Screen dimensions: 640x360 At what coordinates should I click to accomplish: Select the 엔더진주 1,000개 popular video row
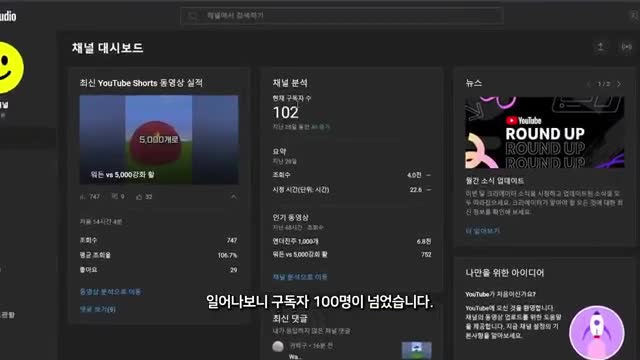352,242
